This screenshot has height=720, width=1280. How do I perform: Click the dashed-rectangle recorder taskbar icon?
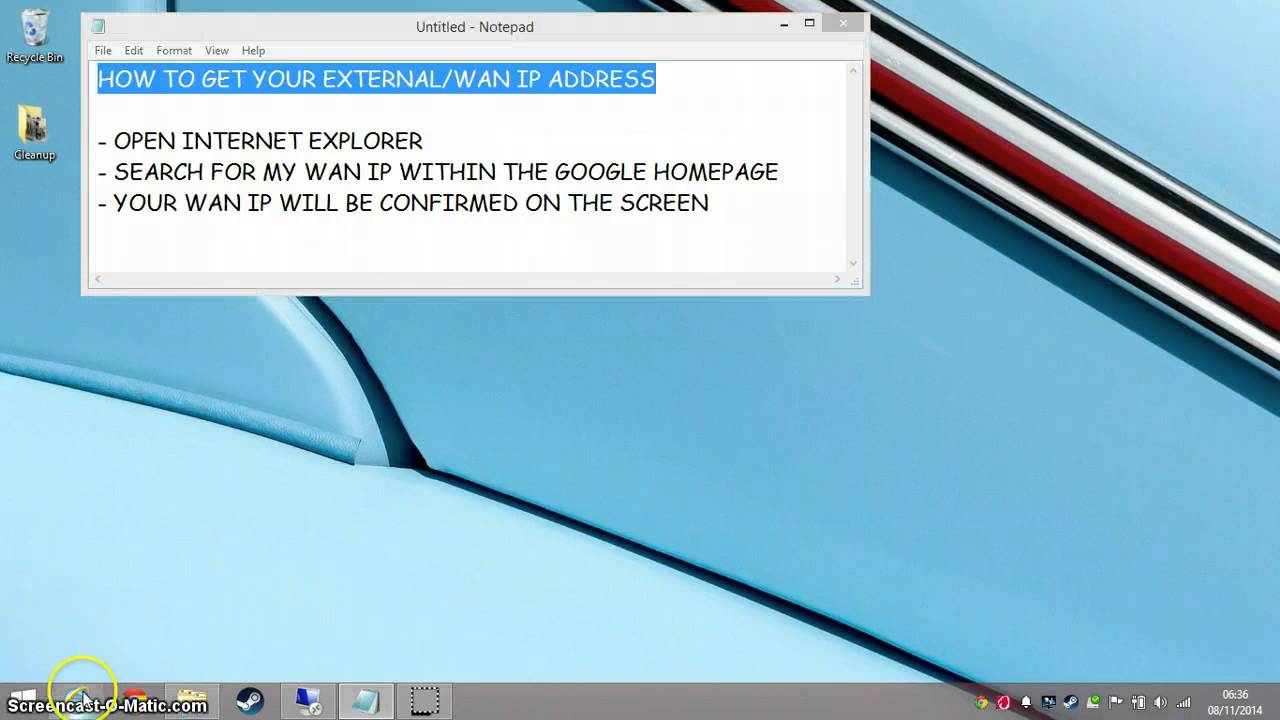pyautogui.click(x=425, y=701)
